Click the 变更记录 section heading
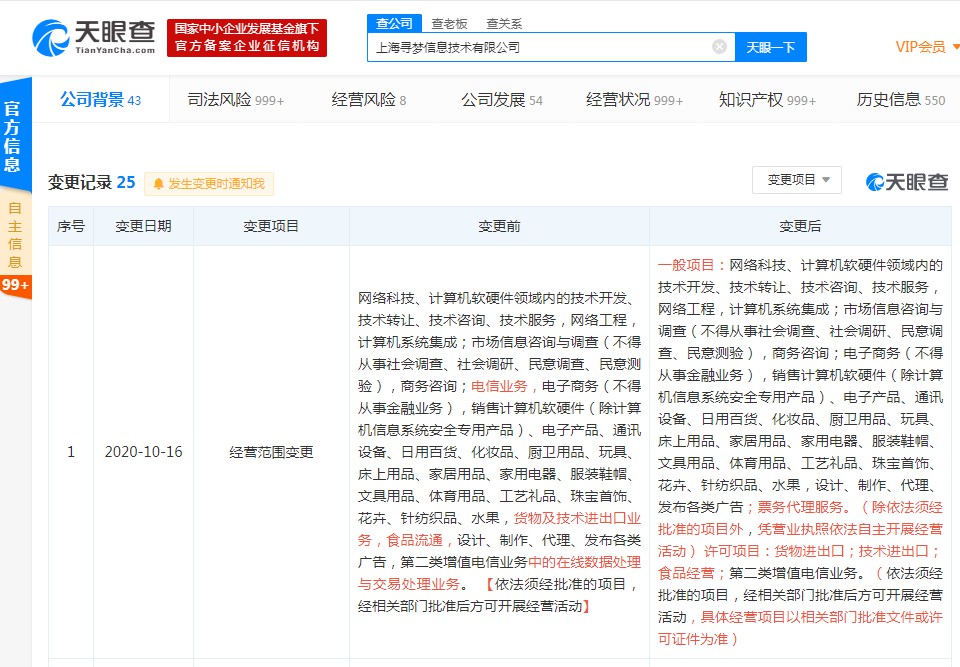The image size is (960, 667). (92, 183)
